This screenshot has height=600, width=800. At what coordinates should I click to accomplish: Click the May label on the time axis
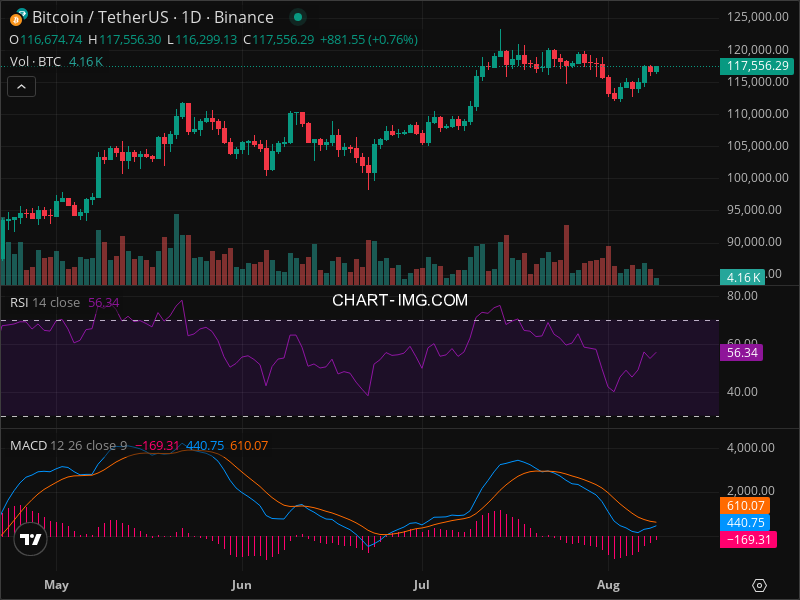tap(56, 585)
